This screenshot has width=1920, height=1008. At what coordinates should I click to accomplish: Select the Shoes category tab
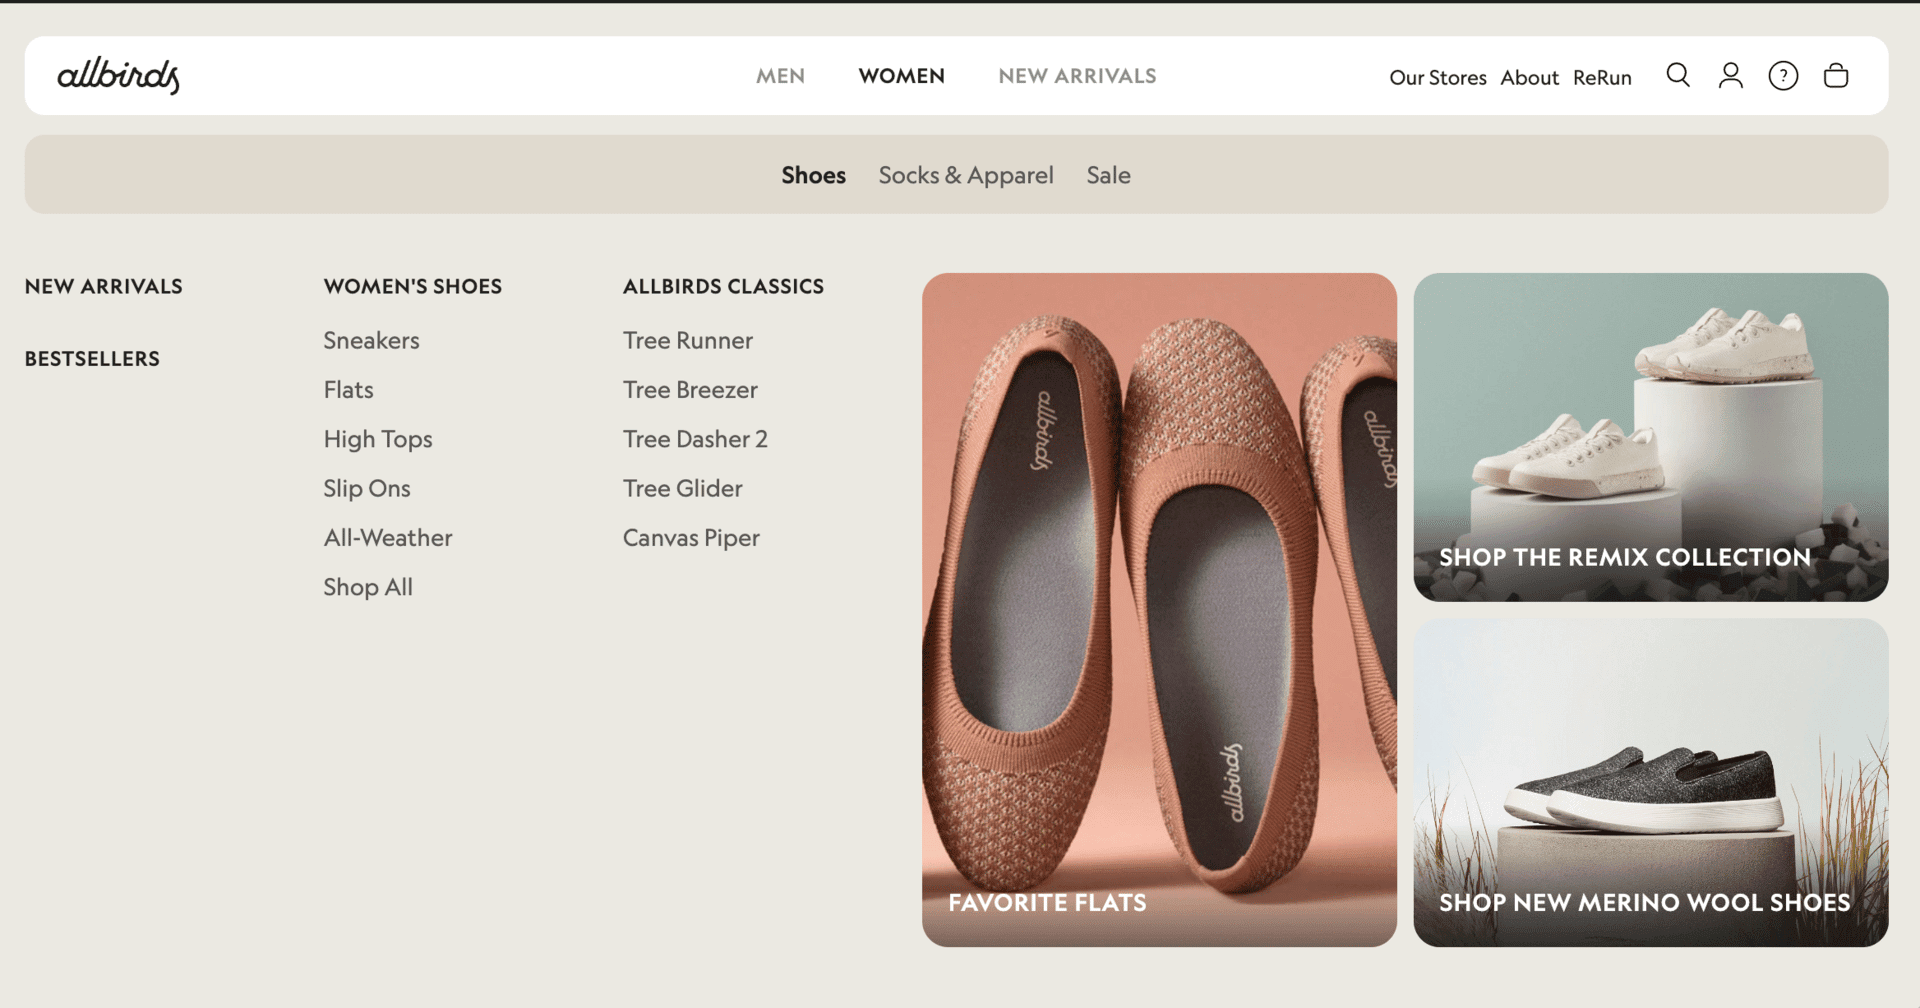tap(813, 174)
